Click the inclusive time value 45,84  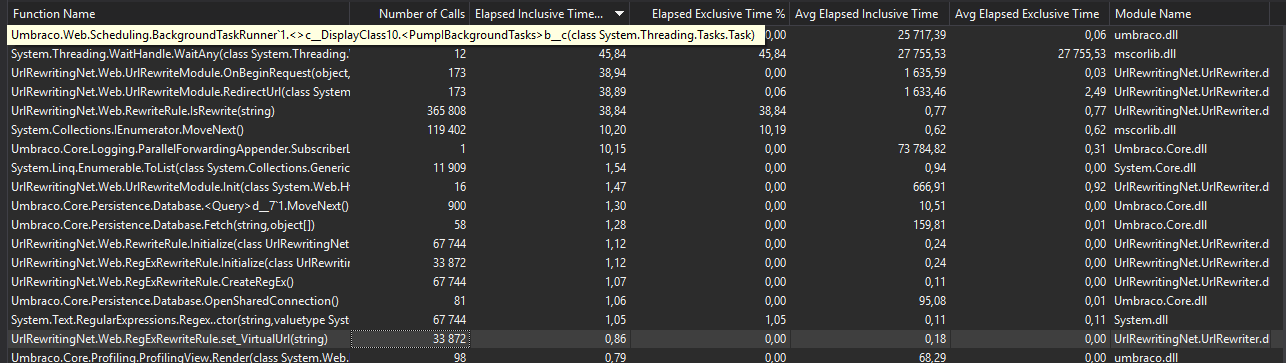click(x=612, y=53)
